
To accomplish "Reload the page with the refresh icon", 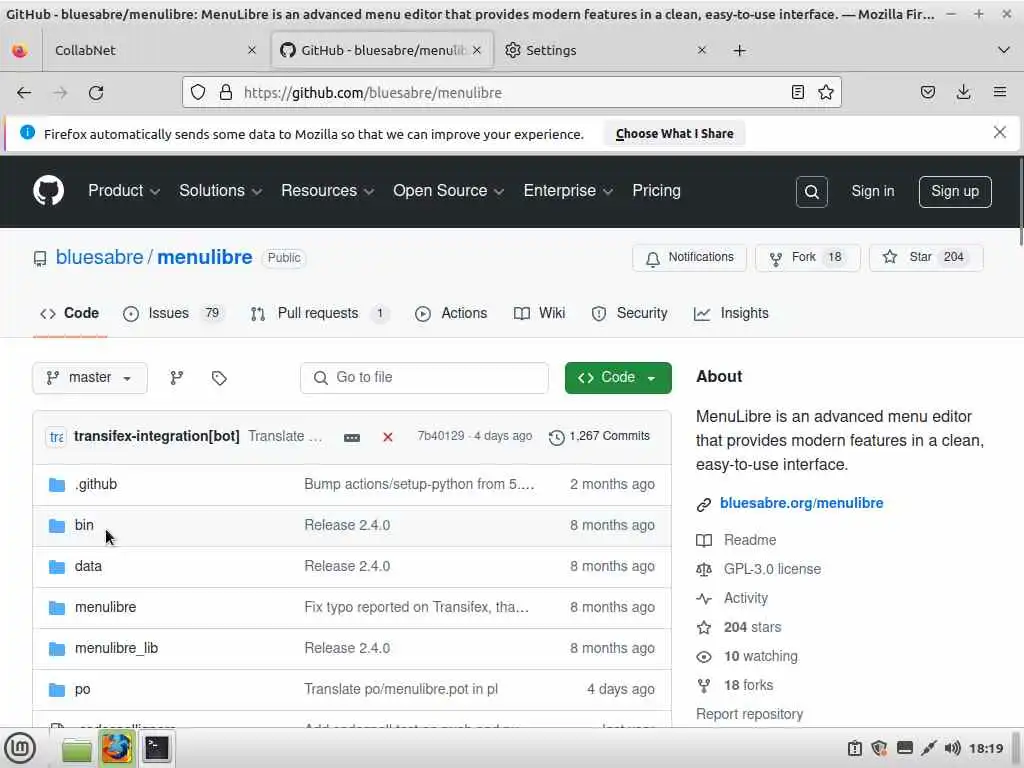I will point(96,93).
